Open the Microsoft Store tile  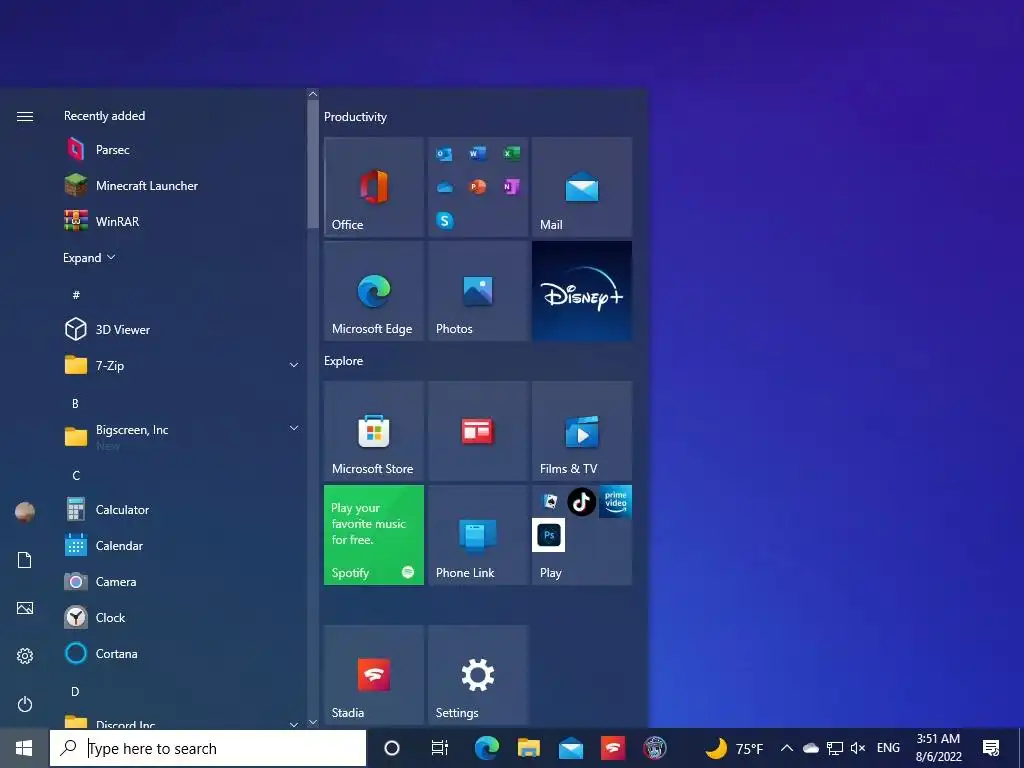[374, 431]
